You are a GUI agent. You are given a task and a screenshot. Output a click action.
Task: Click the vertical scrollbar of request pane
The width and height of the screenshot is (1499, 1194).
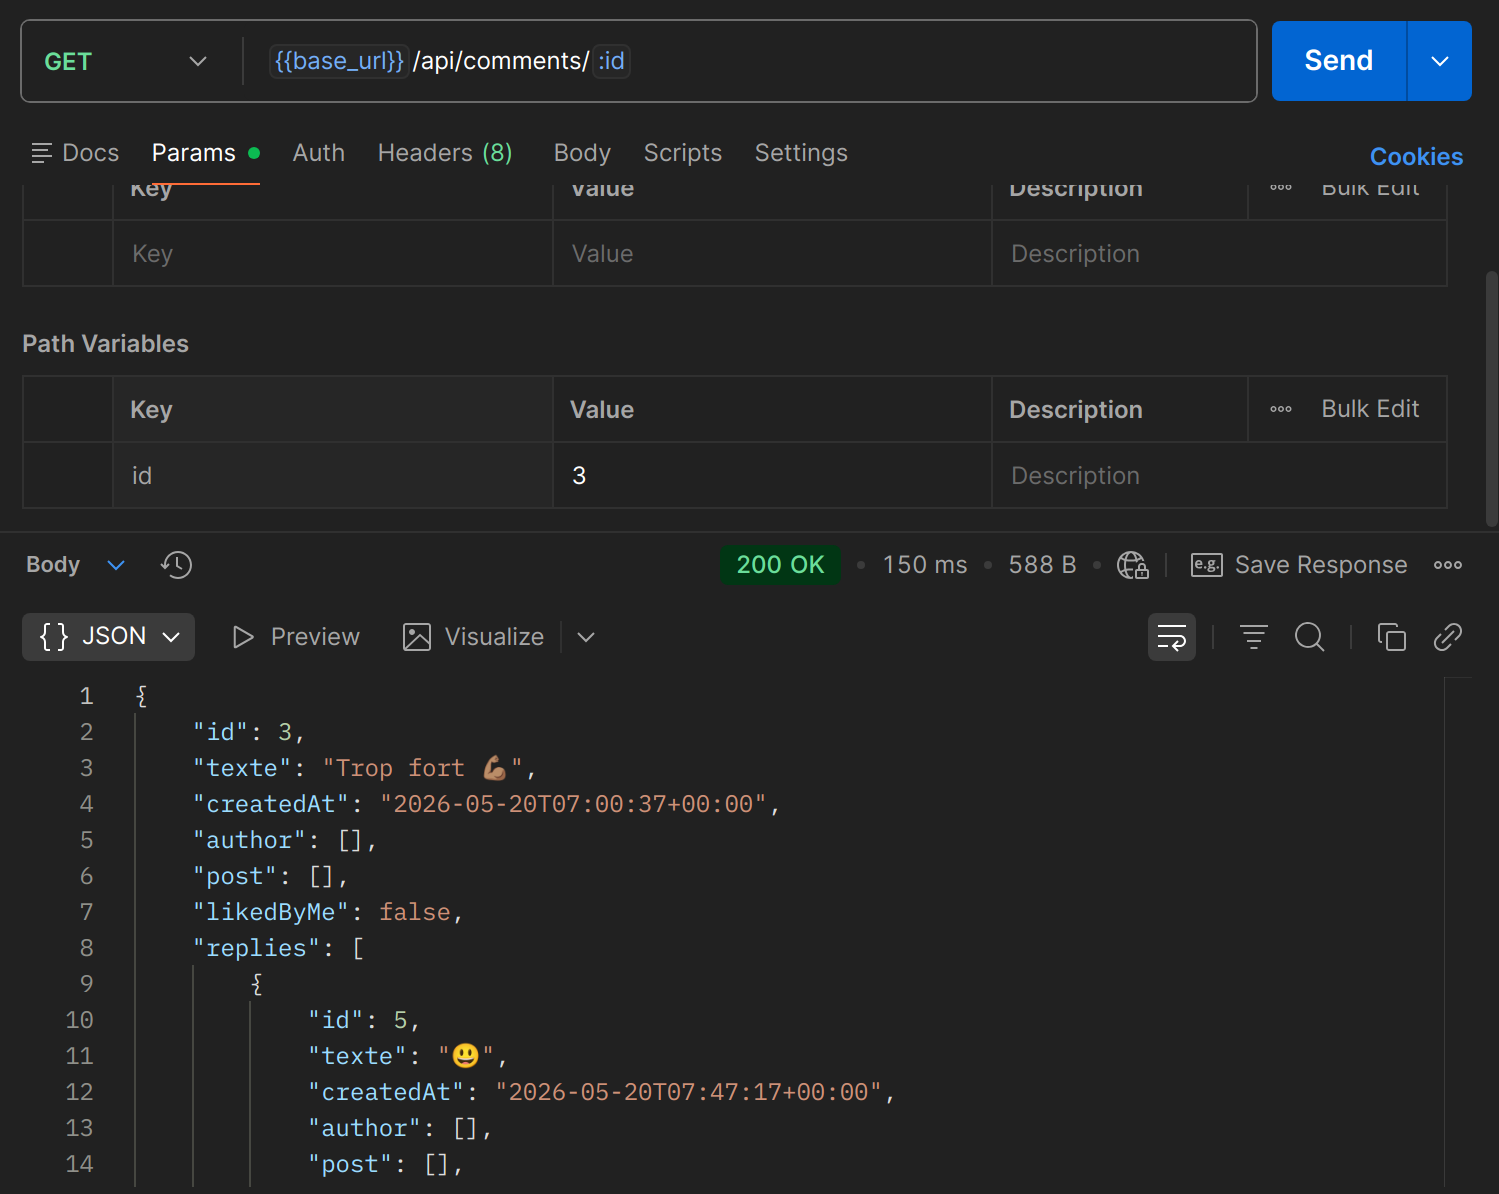pos(1491,398)
